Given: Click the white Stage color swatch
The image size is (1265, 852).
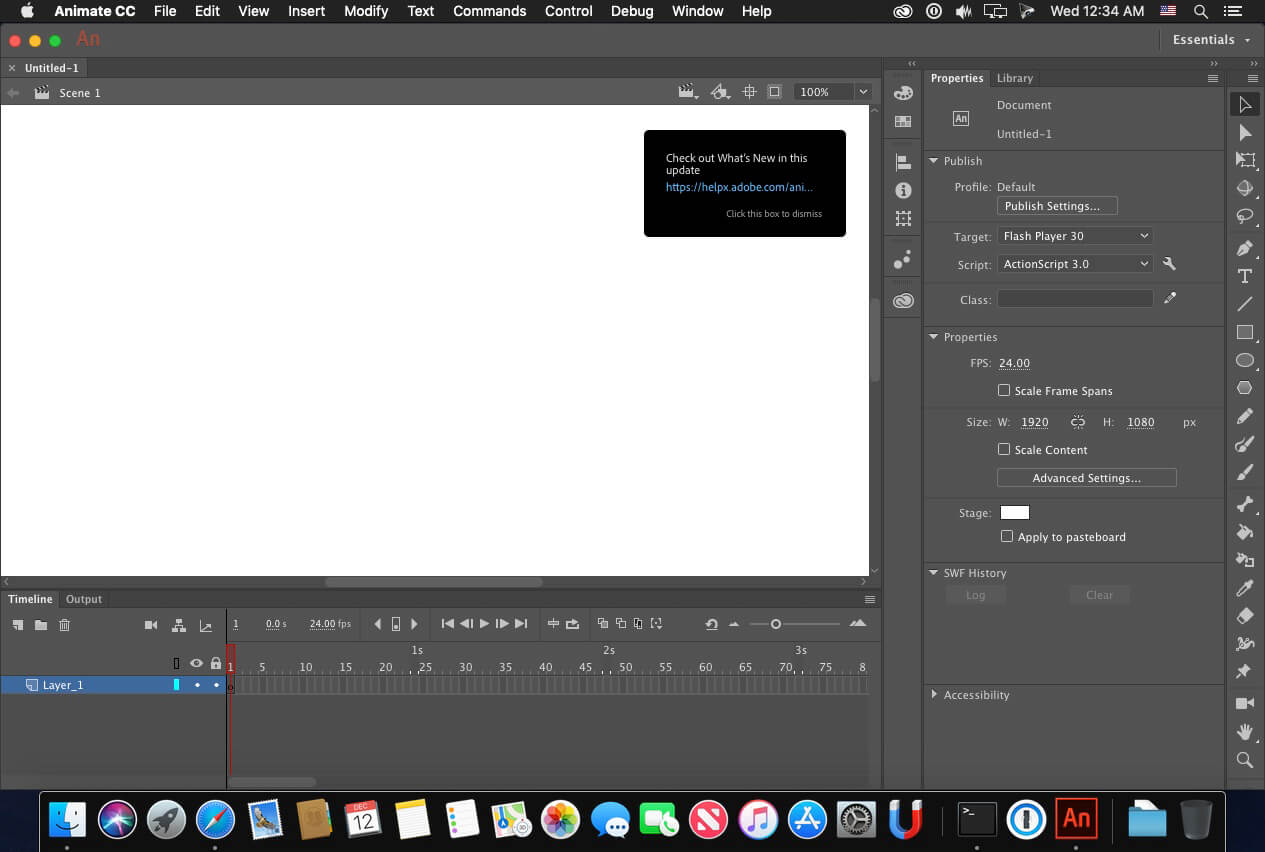Looking at the screenshot, I should [1014, 513].
